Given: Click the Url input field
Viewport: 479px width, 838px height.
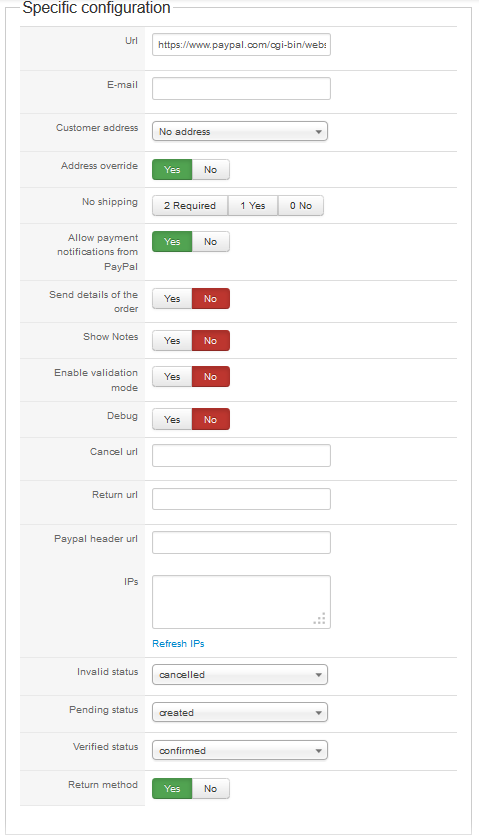Looking at the screenshot, I should pyautogui.click(x=241, y=45).
